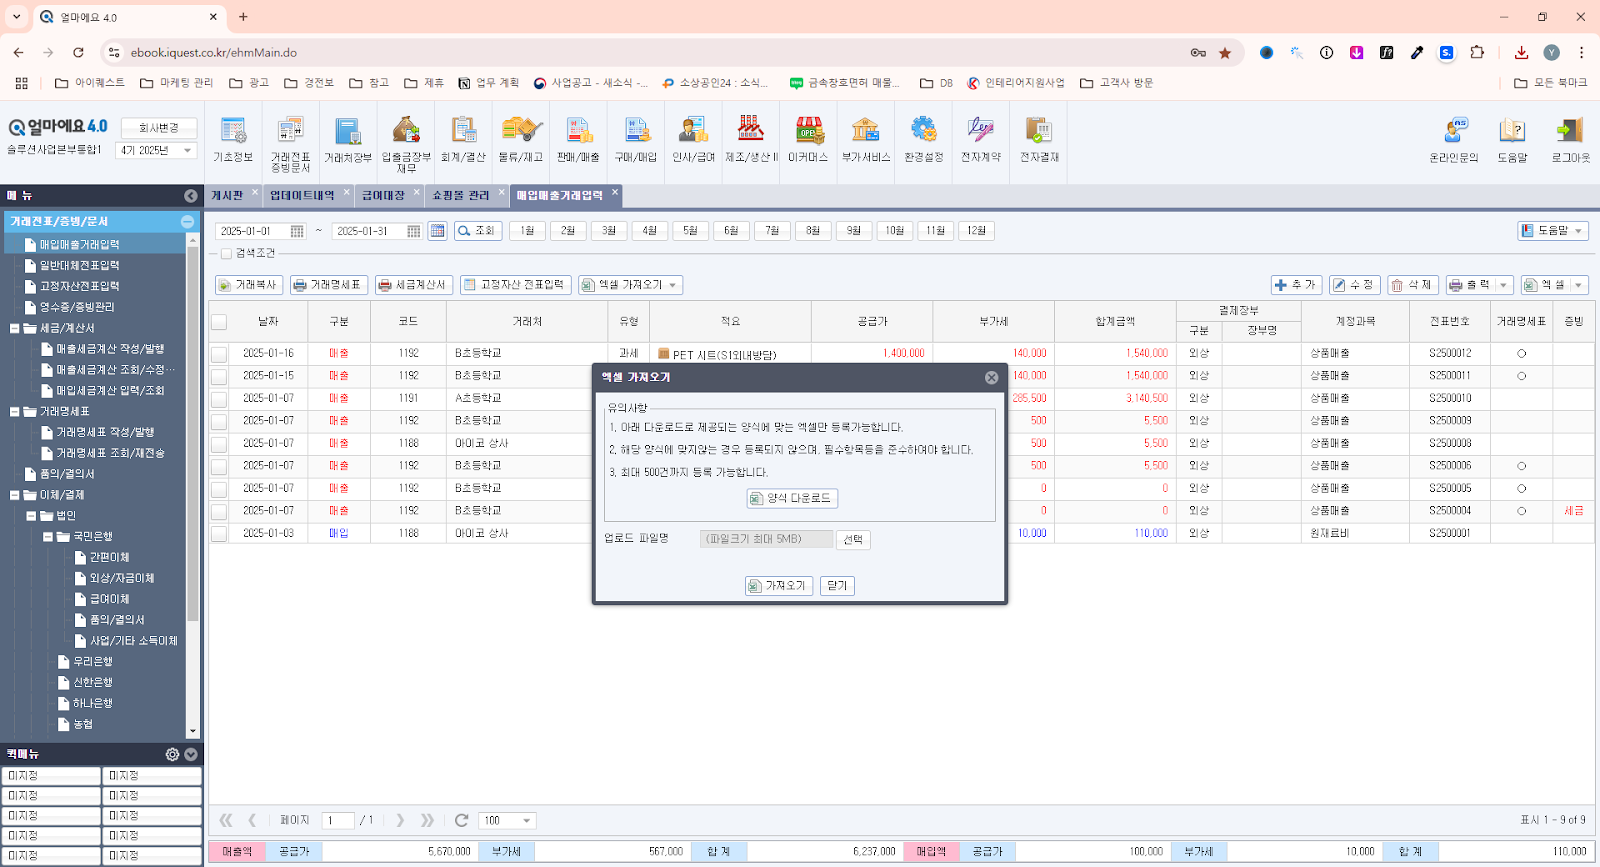The height and width of the screenshot is (867, 1600).
Task: Collapse the 국민은행 tree folder
Action: 48,537
